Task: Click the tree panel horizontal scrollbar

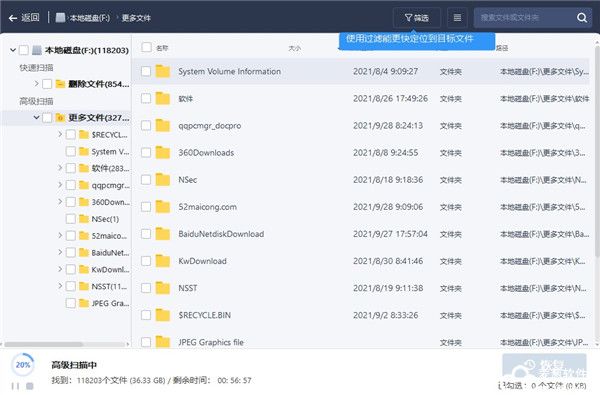Action: click(43, 344)
